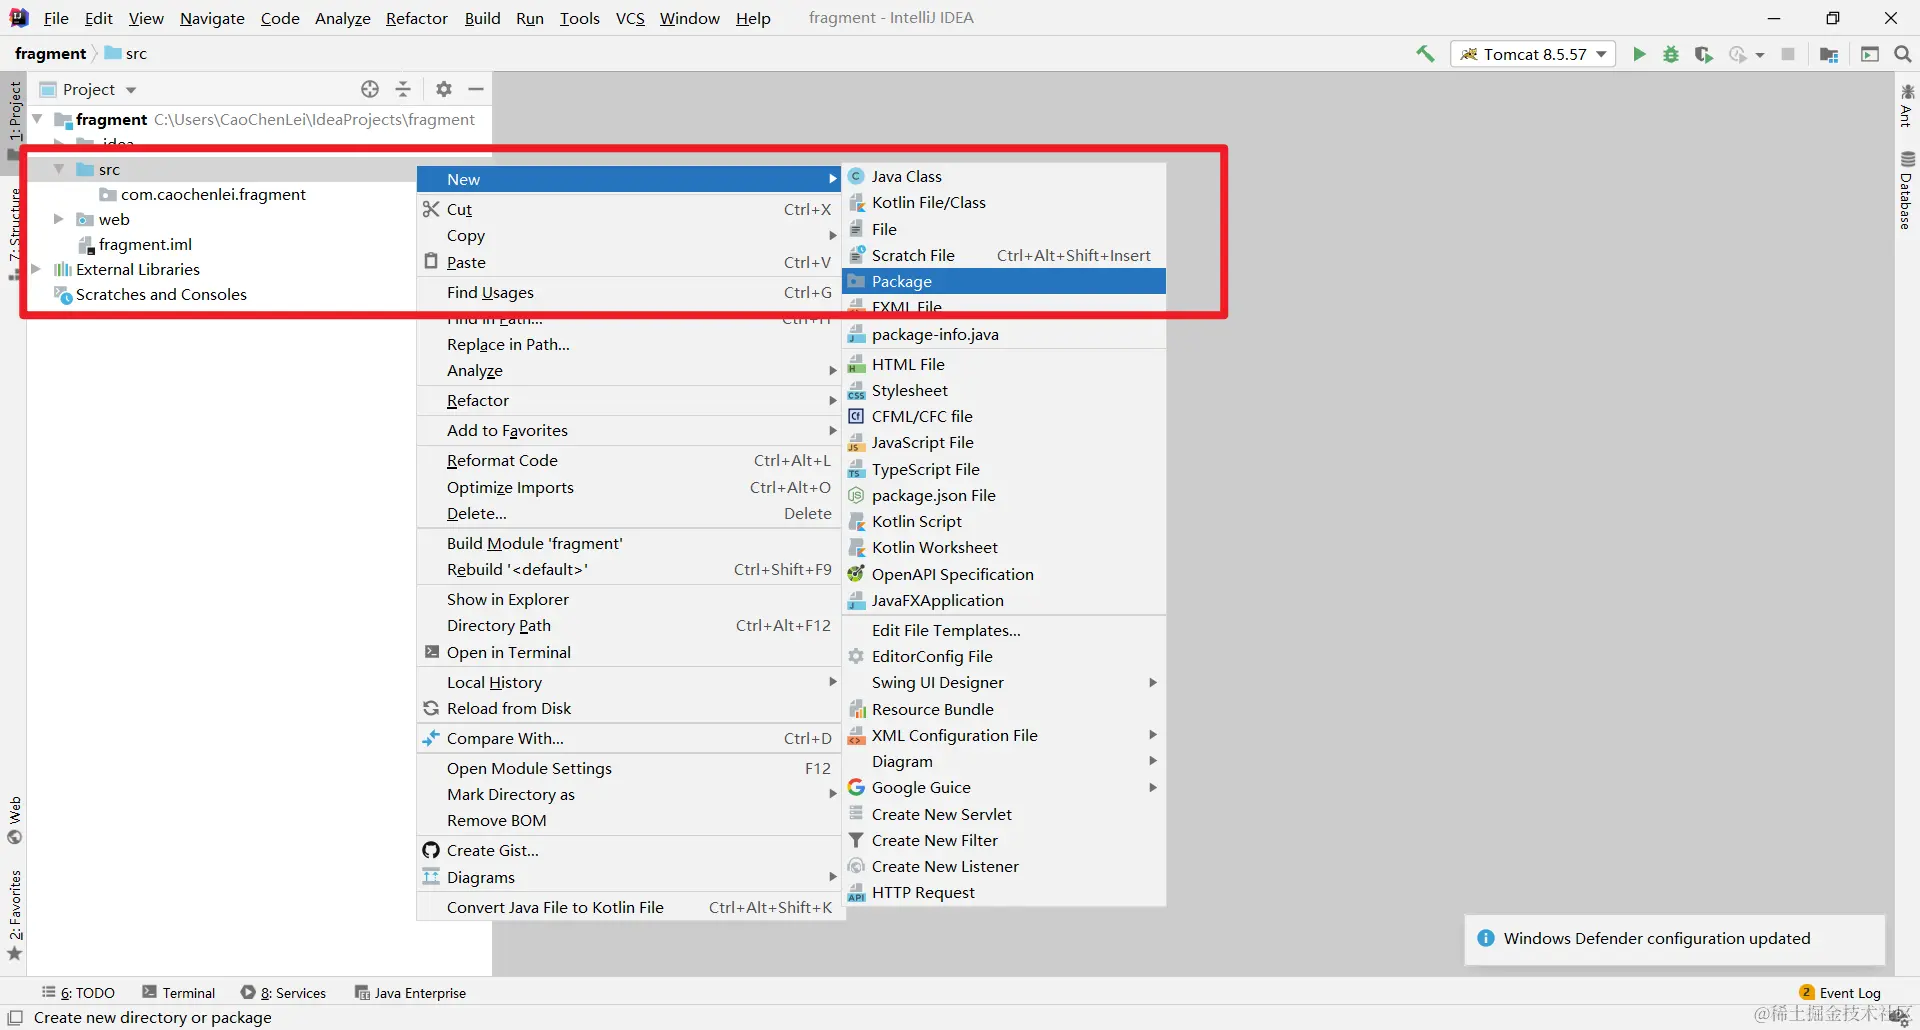Image resolution: width=1920 pixels, height=1030 pixels.
Task: Click the Build Project hammer icon
Action: click(x=1425, y=54)
